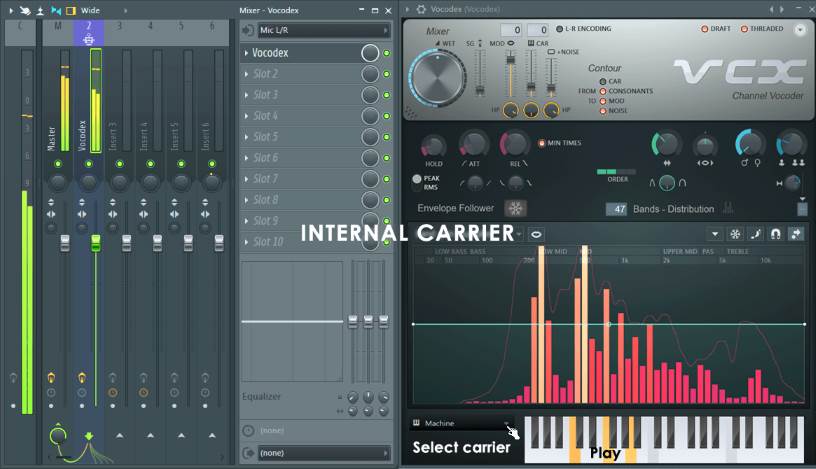
Task: Click the arrows icon at the toolbar's right end
Action: click(796, 234)
